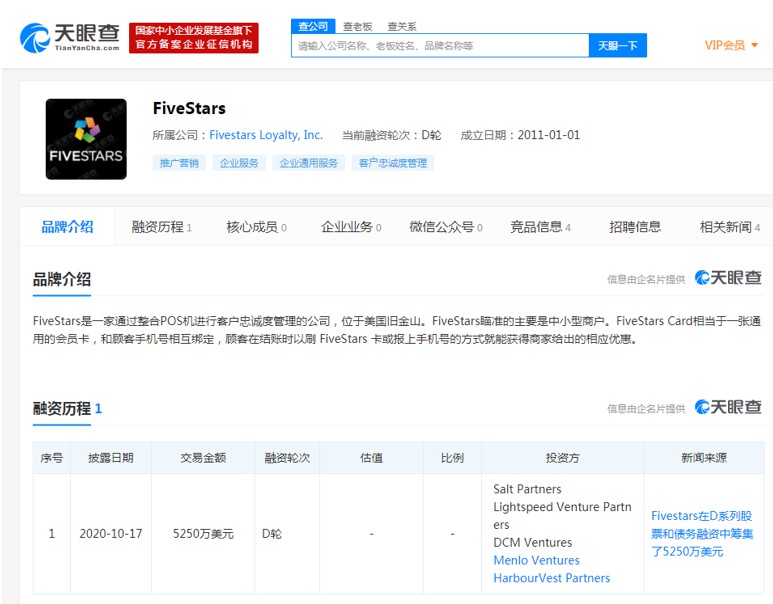Click the 天眼查 logo beside 融资历程 heading
Viewport: 773px width, 604px height.
pyautogui.click(x=728, y=407)
